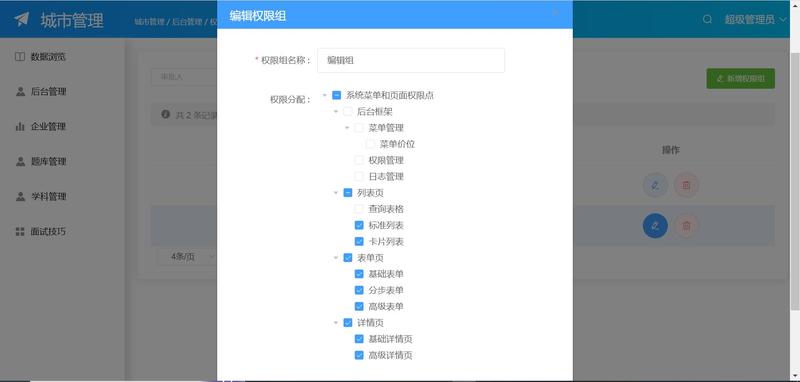Click the search input behind the dialog
The width and height of the screenshot is (800, 382).
pos(184,77)
